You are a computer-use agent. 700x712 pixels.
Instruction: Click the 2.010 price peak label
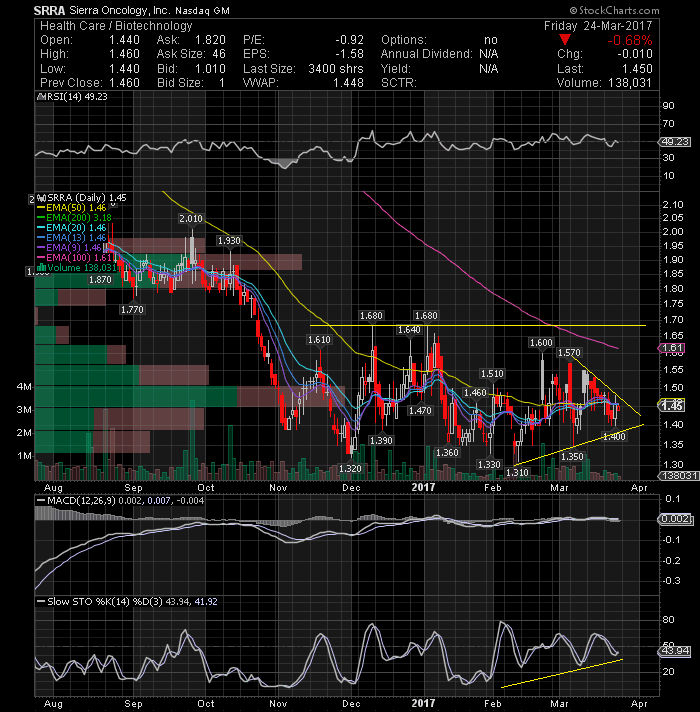(x=191, y=219)
